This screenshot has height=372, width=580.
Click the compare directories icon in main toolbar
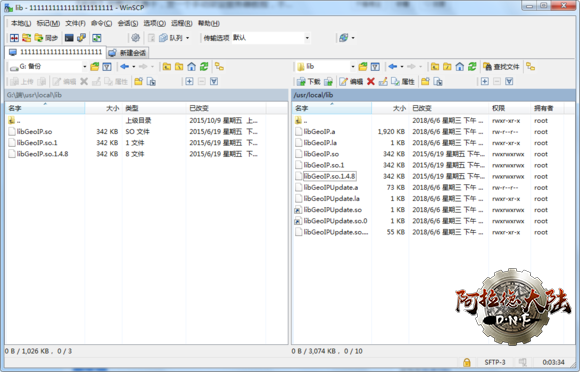14,38
